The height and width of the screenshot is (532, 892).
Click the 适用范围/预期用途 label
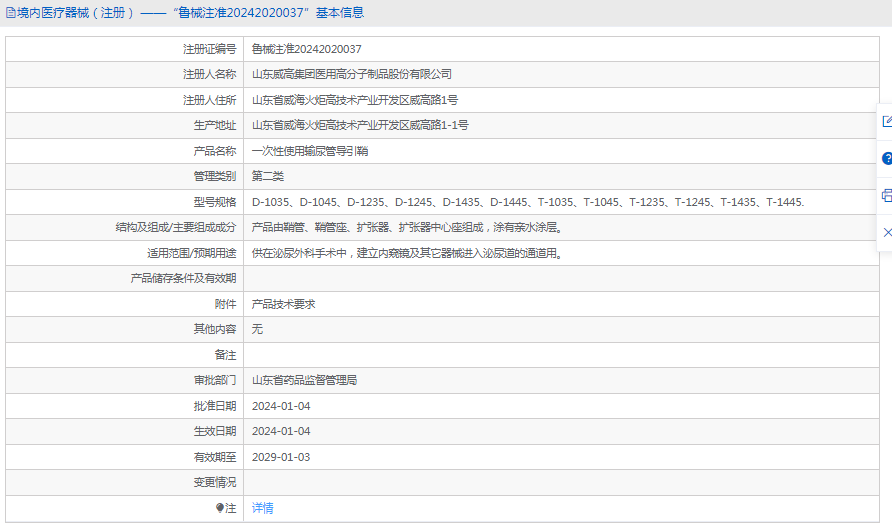(x=192, y=253)
